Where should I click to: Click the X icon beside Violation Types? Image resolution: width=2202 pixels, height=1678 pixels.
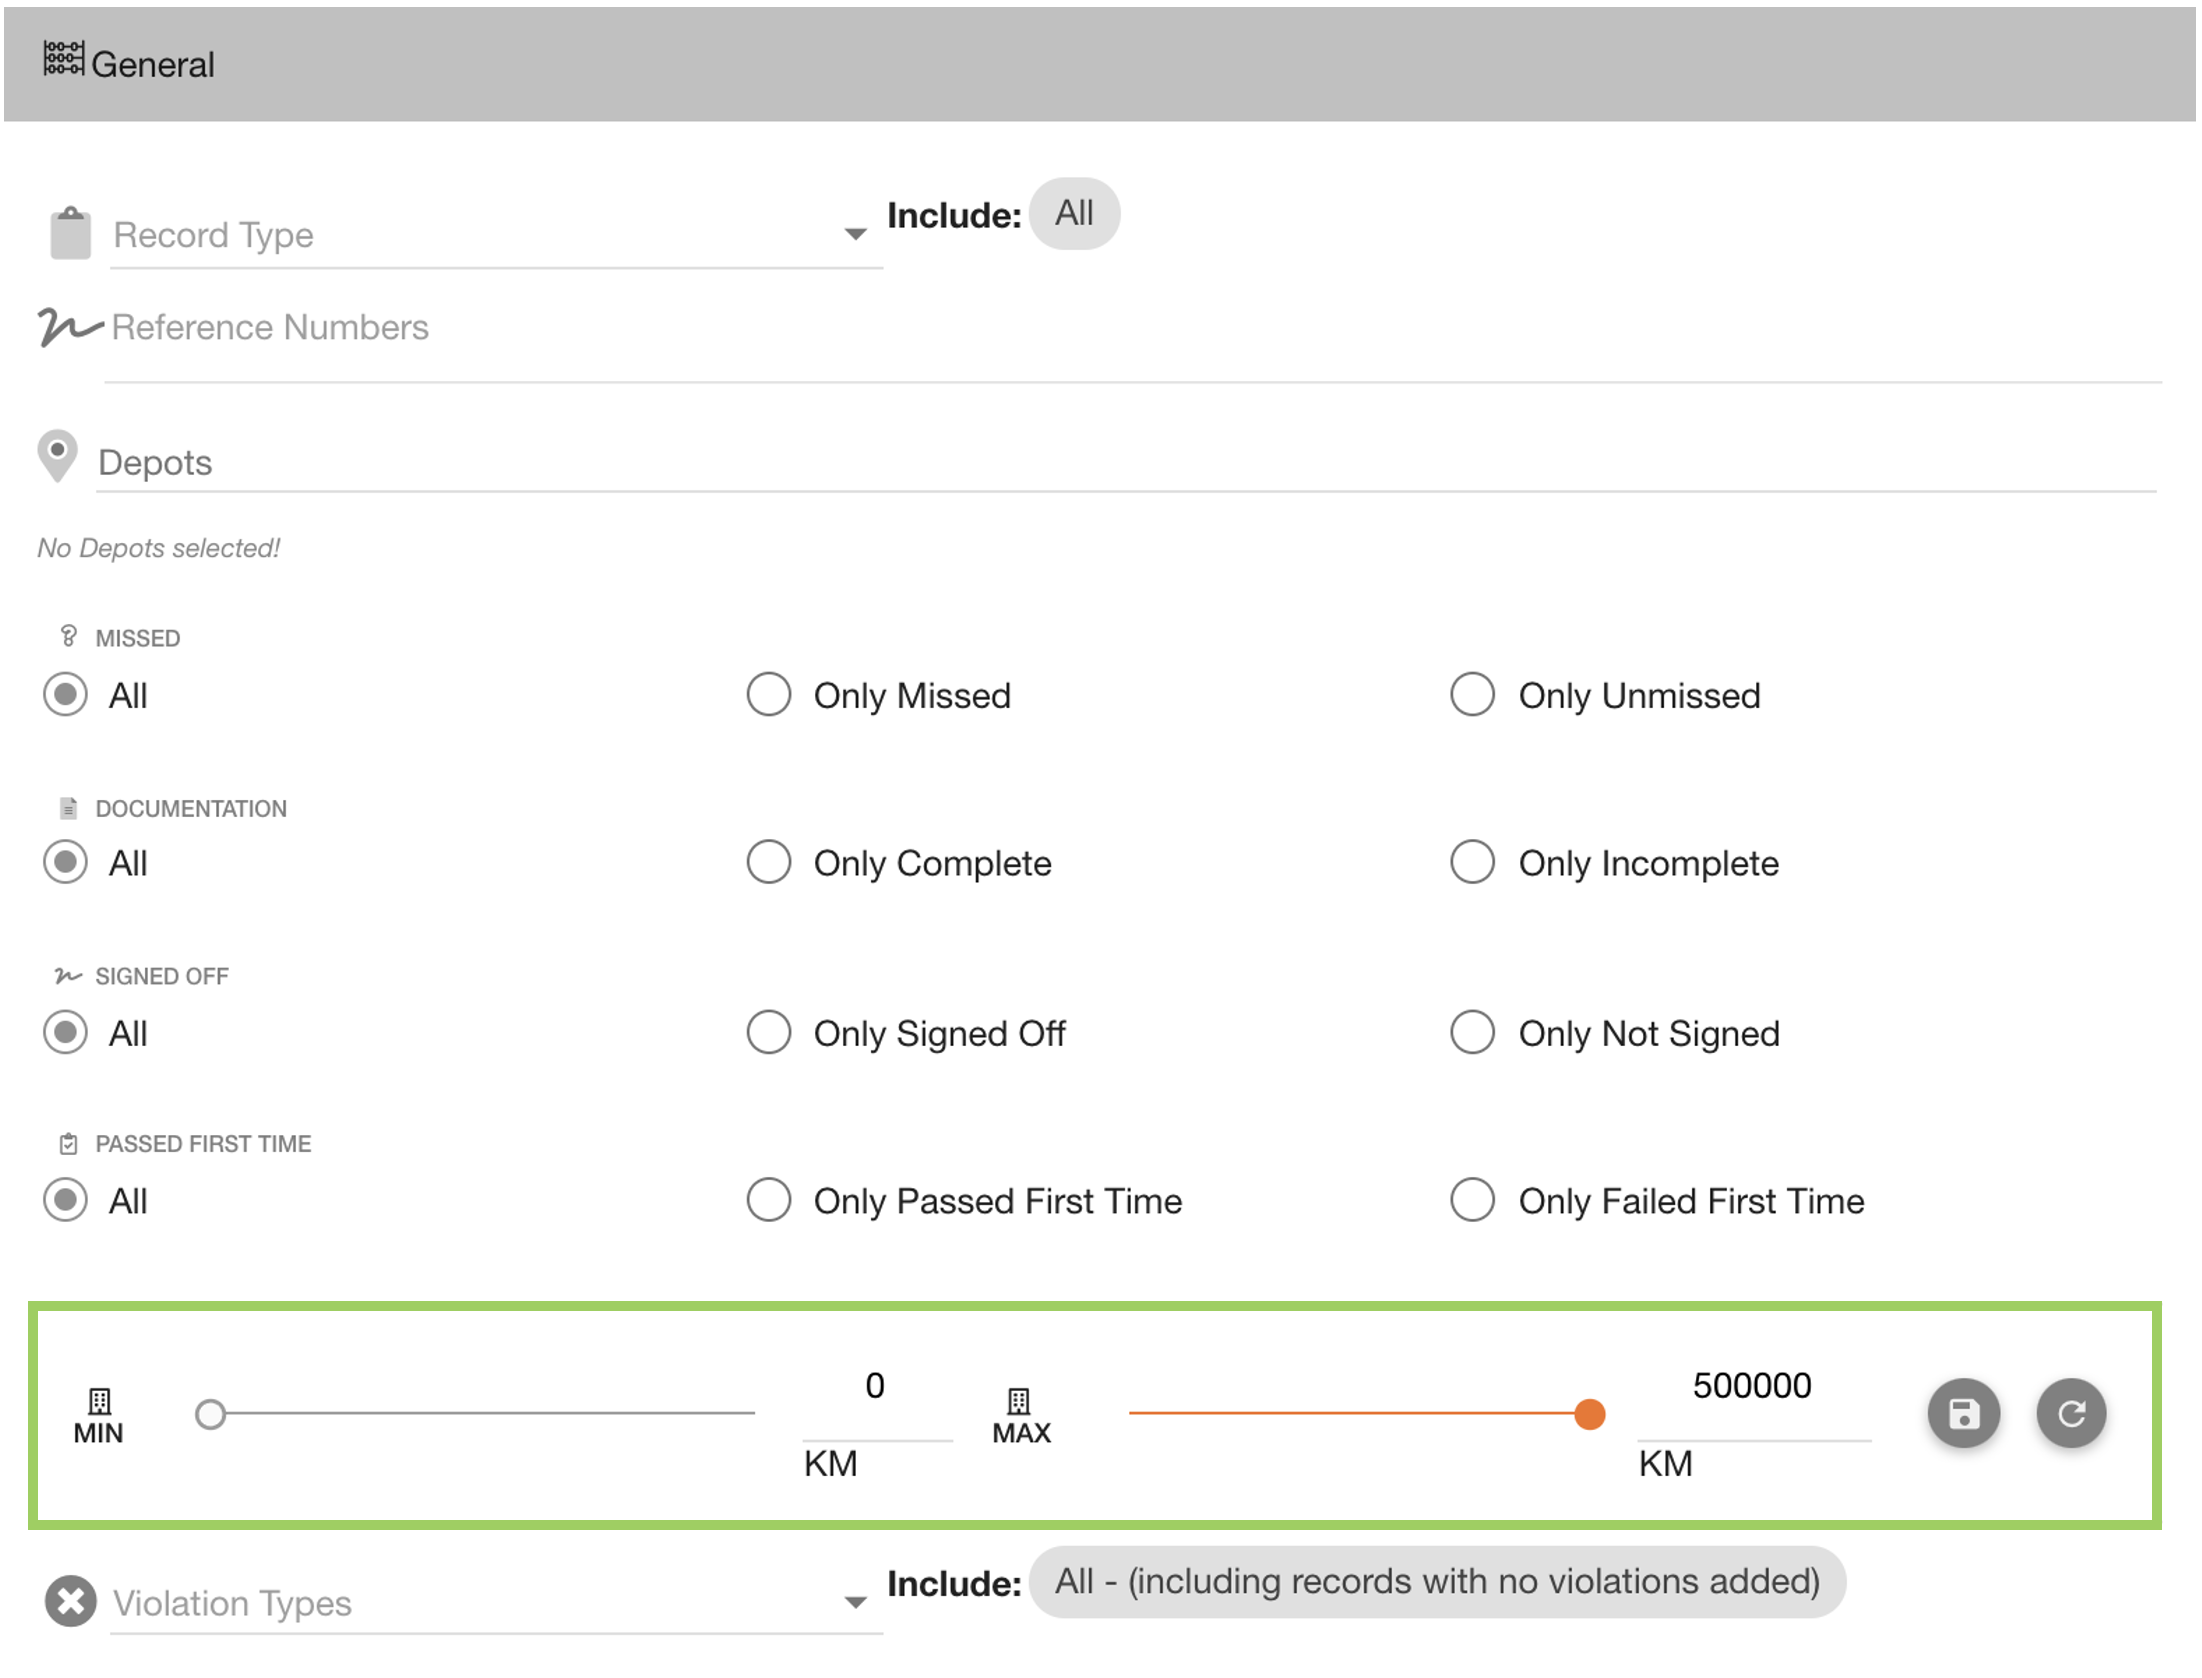[x=70, y=1601]
